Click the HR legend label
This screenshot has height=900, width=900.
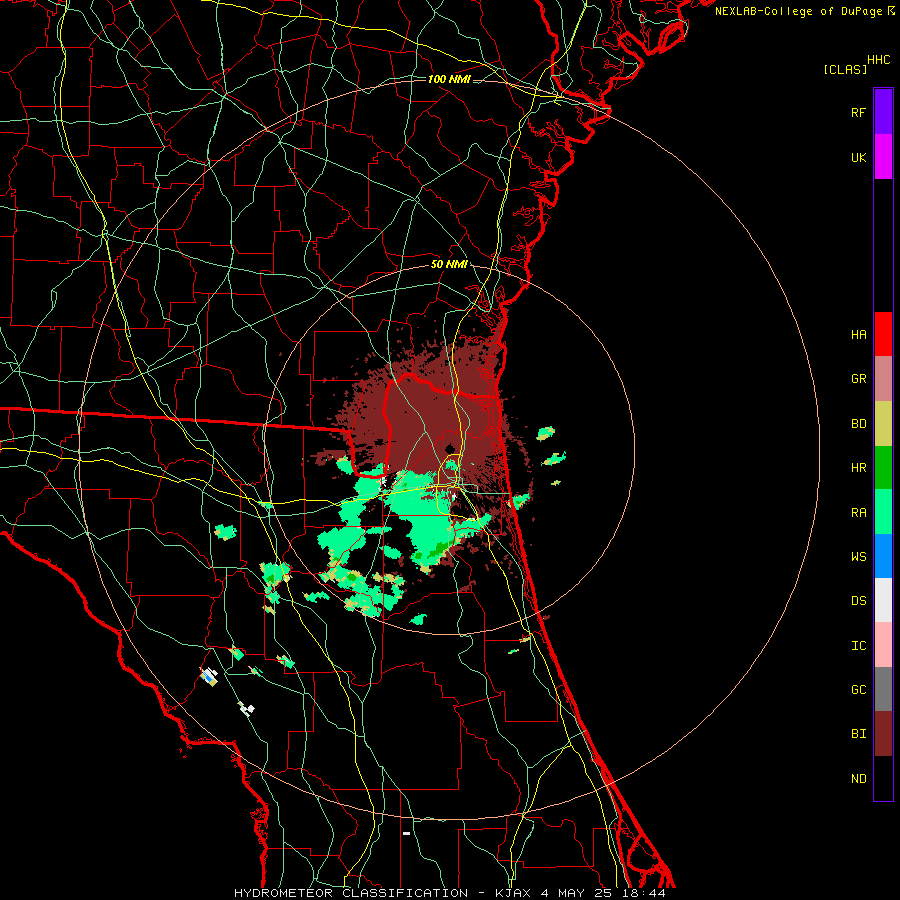pyautogui.click(x=858, y=468)
